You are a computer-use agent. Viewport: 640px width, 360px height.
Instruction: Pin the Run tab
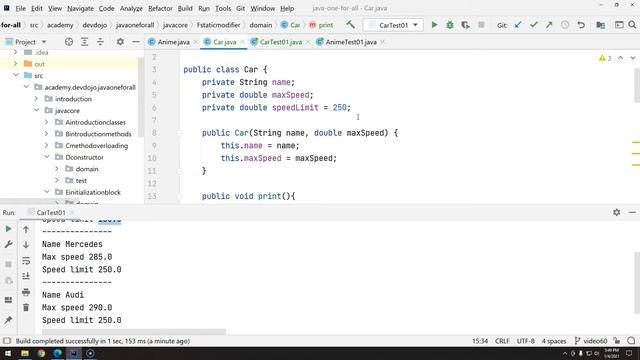[x=8, y=320]
